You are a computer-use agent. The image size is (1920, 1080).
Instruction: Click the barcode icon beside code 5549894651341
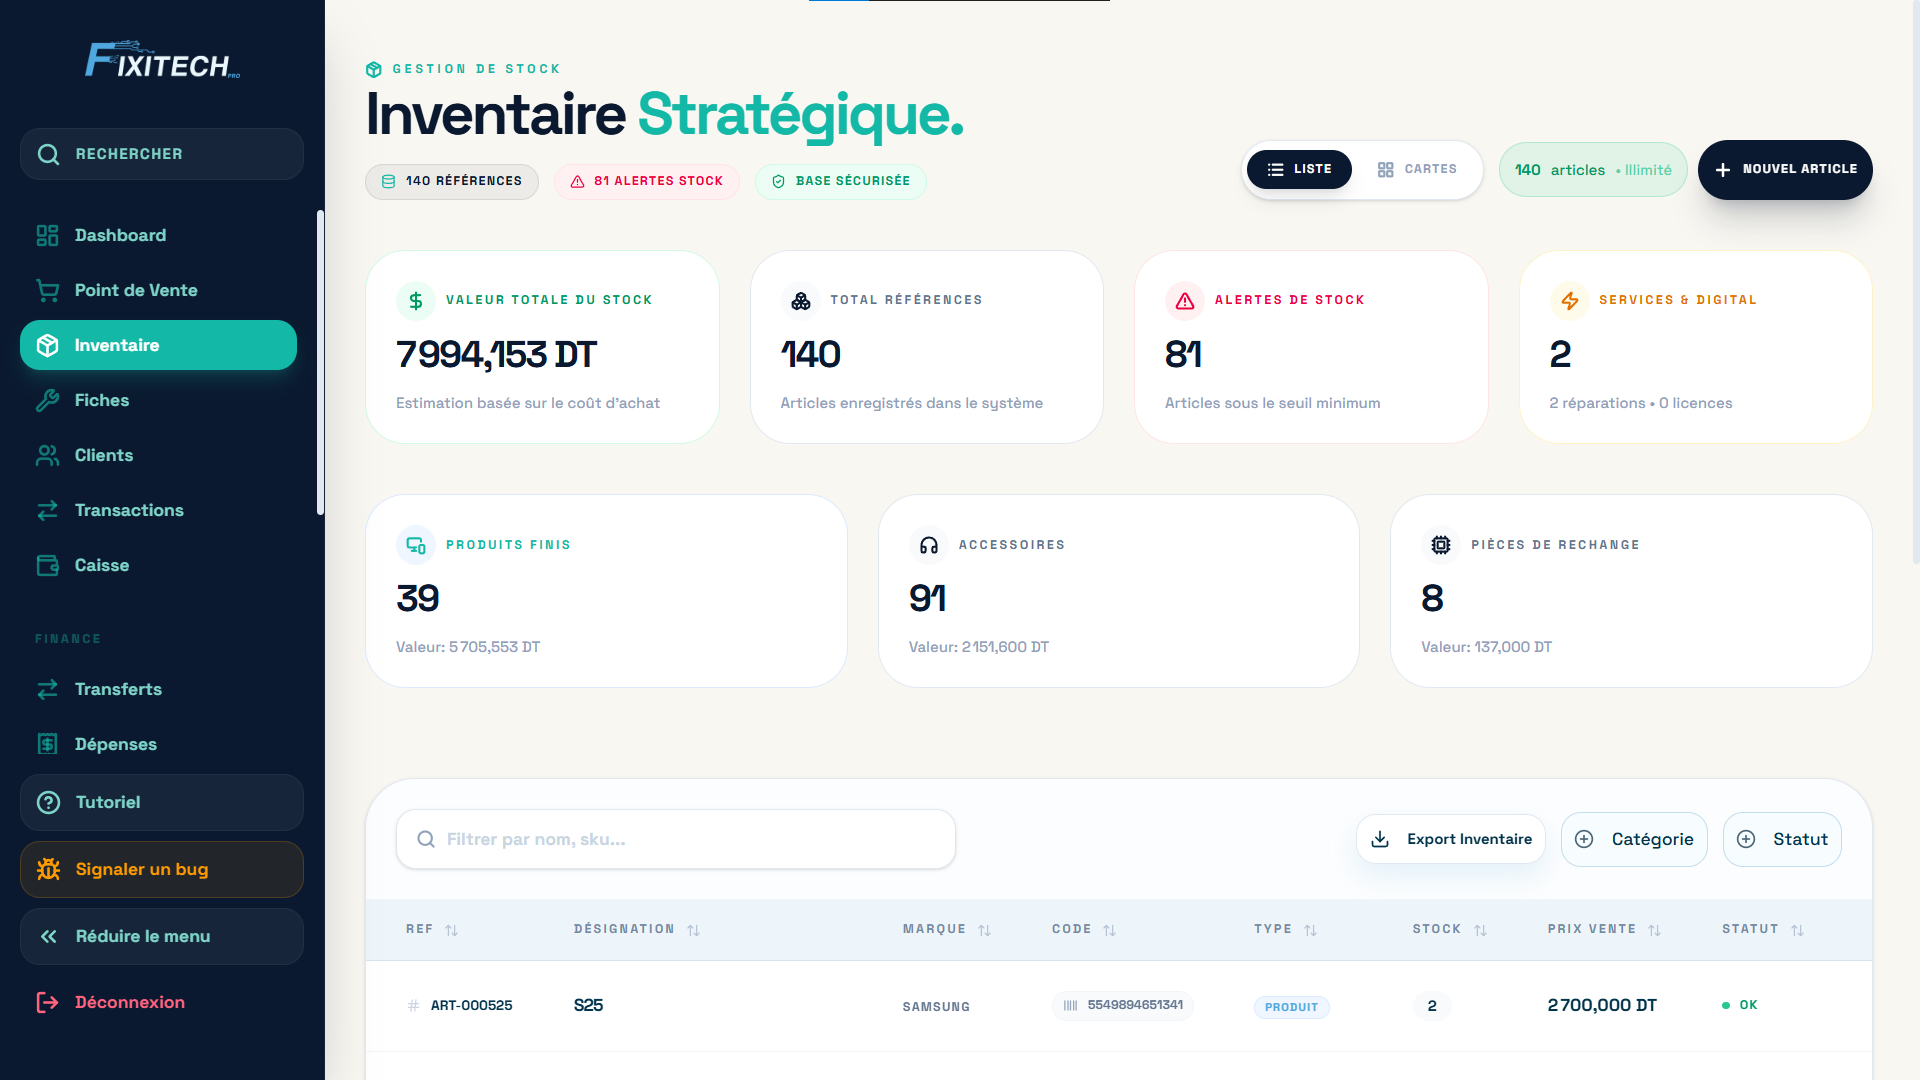[x=1070, y=1005]
